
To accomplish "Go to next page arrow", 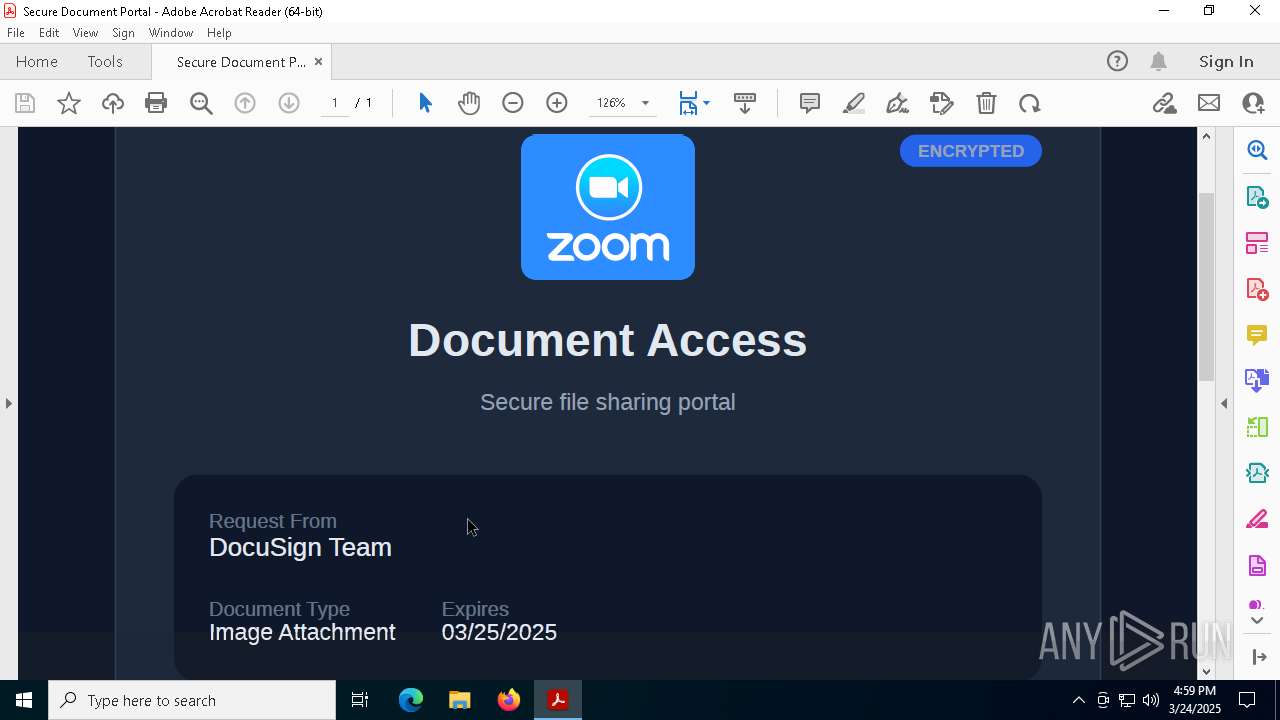I will point(289,103).
